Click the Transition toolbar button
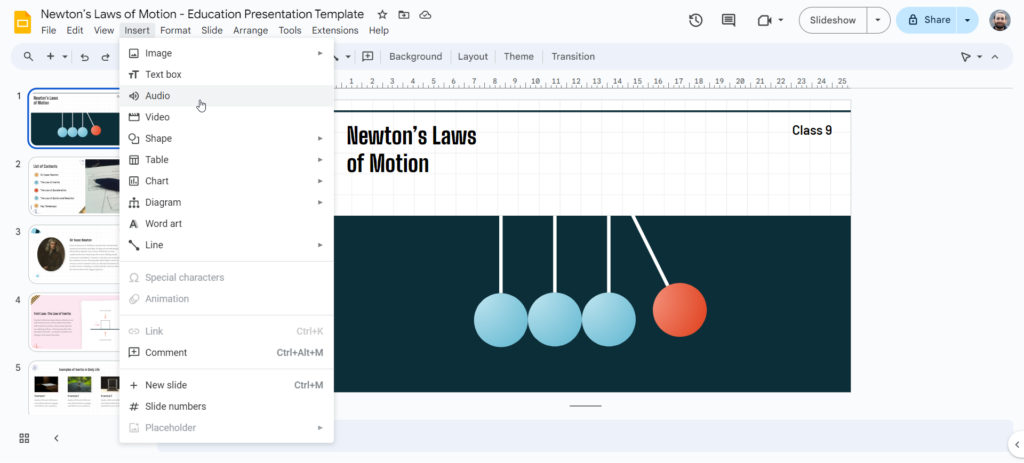Image resolution: width=1024 pixels, height=463 pixels. tap(573, 57)
